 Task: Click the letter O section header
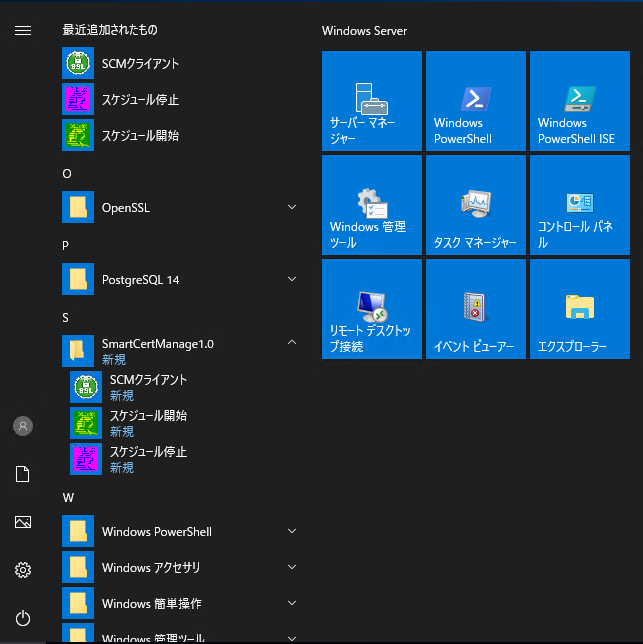pyautogui.click(x=67, y=174)
